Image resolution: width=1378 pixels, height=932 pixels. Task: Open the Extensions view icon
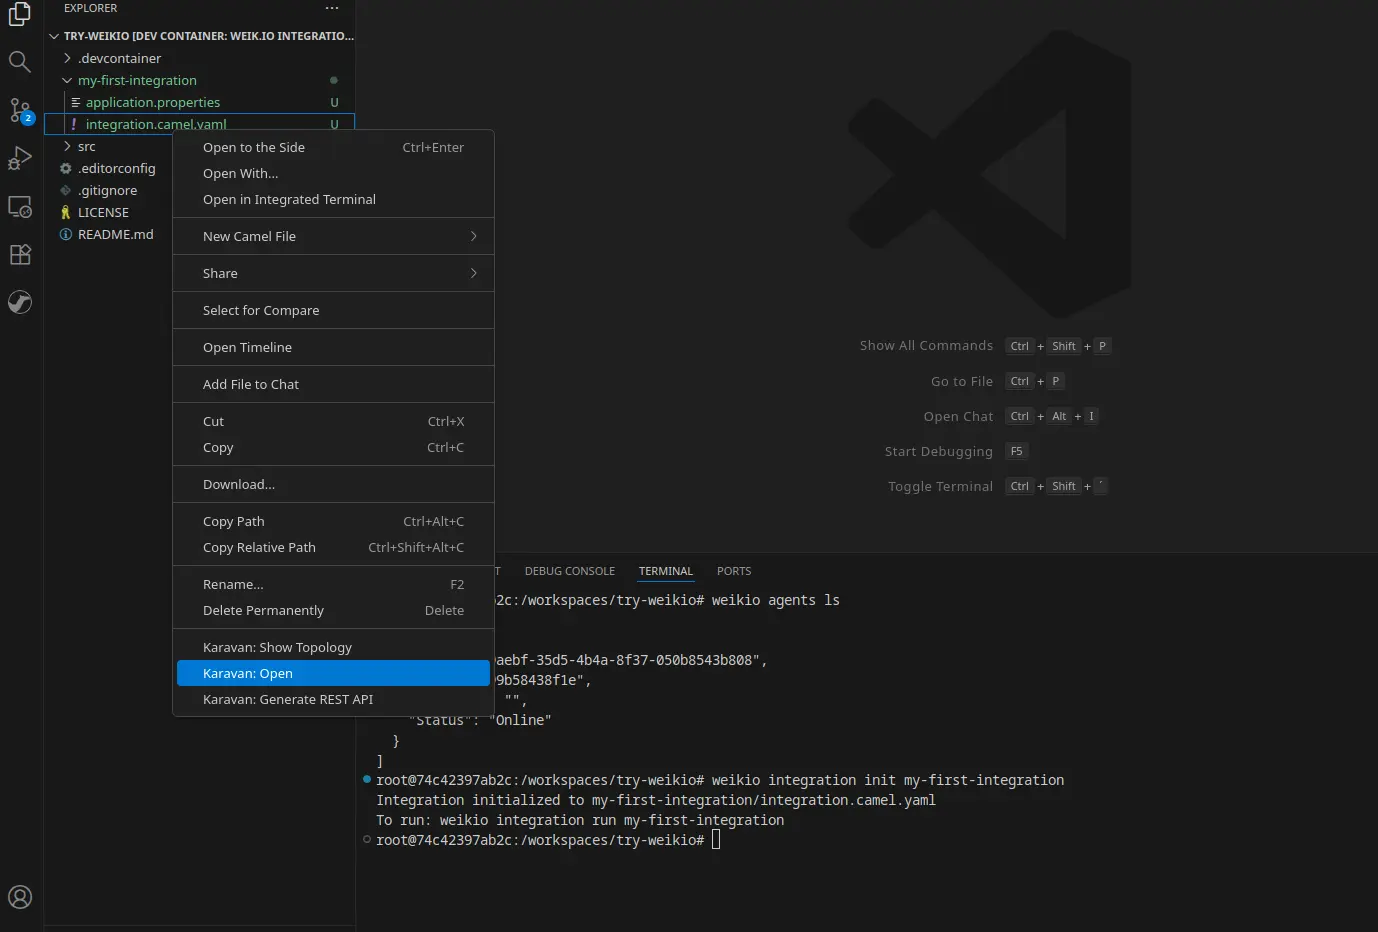pyautogui.click(x=20, y=255)
